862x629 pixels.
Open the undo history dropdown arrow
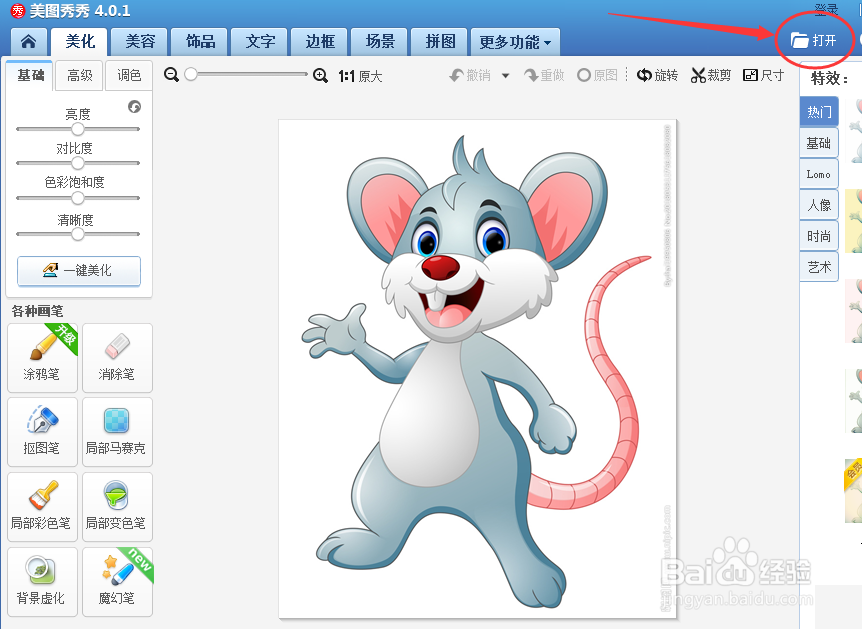pos(505,76)
